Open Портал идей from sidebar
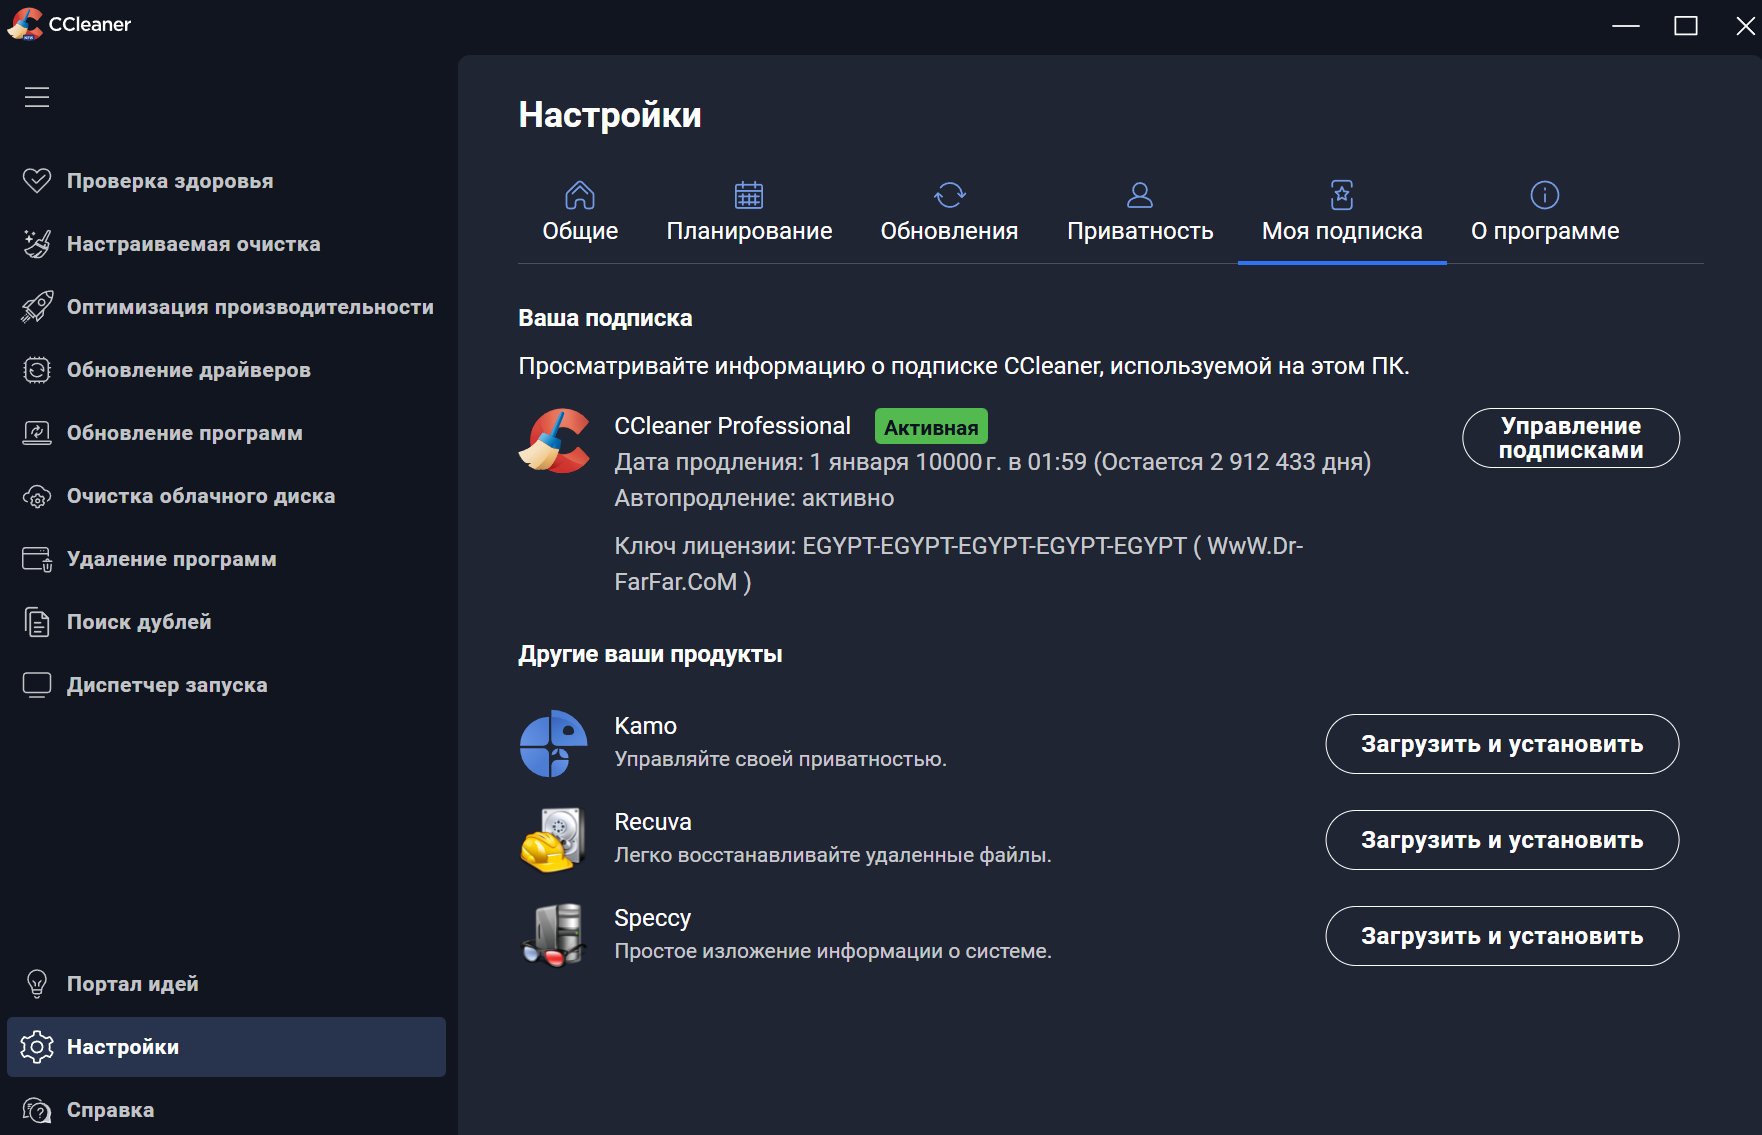Image resolution: width=1762 pixels, height=1135 pixels. click(132, 984)
